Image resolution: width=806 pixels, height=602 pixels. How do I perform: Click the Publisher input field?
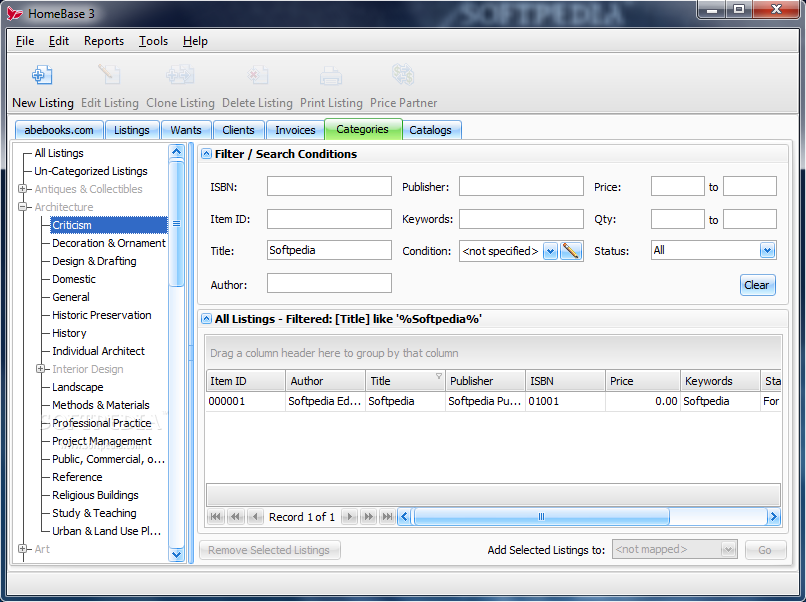click(521, 186)
